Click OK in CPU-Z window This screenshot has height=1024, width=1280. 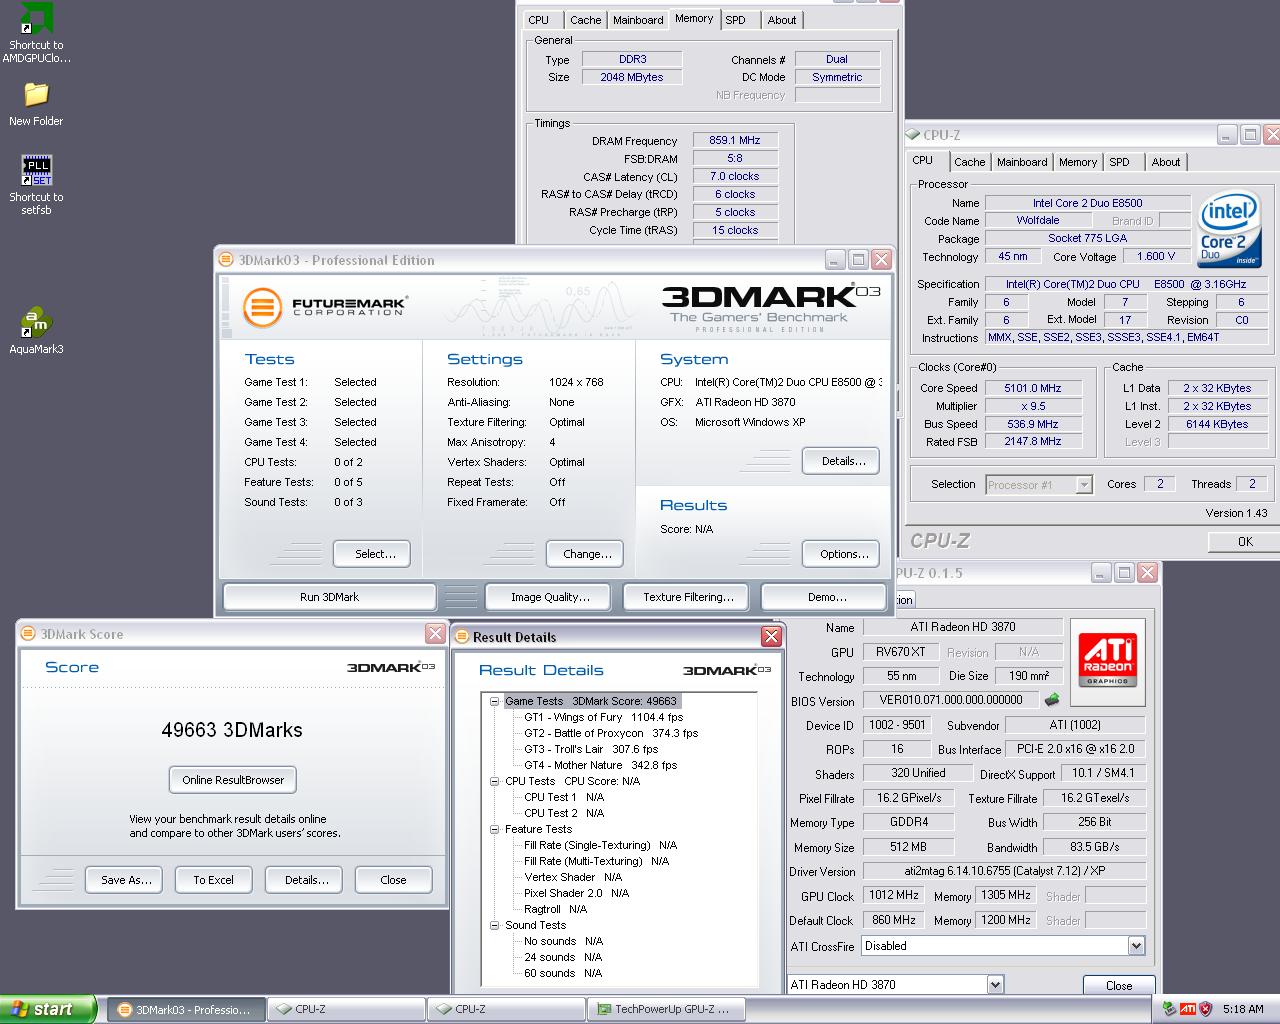[x=1243, y=541]
